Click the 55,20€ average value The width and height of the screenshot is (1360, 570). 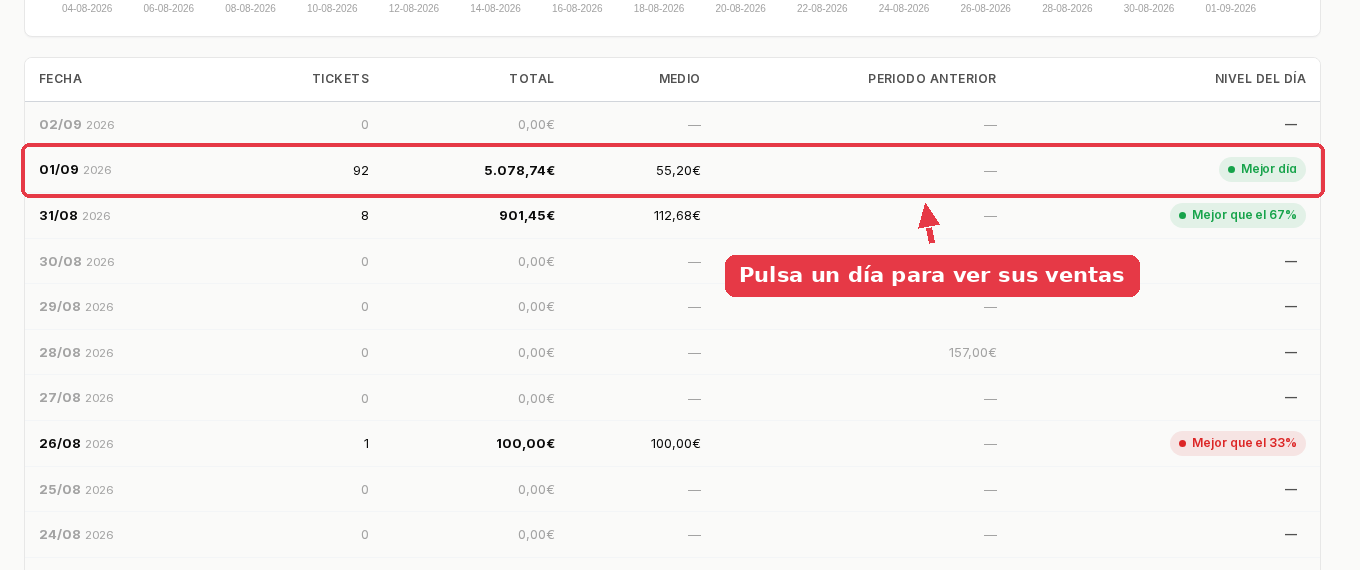pos(678,170)
